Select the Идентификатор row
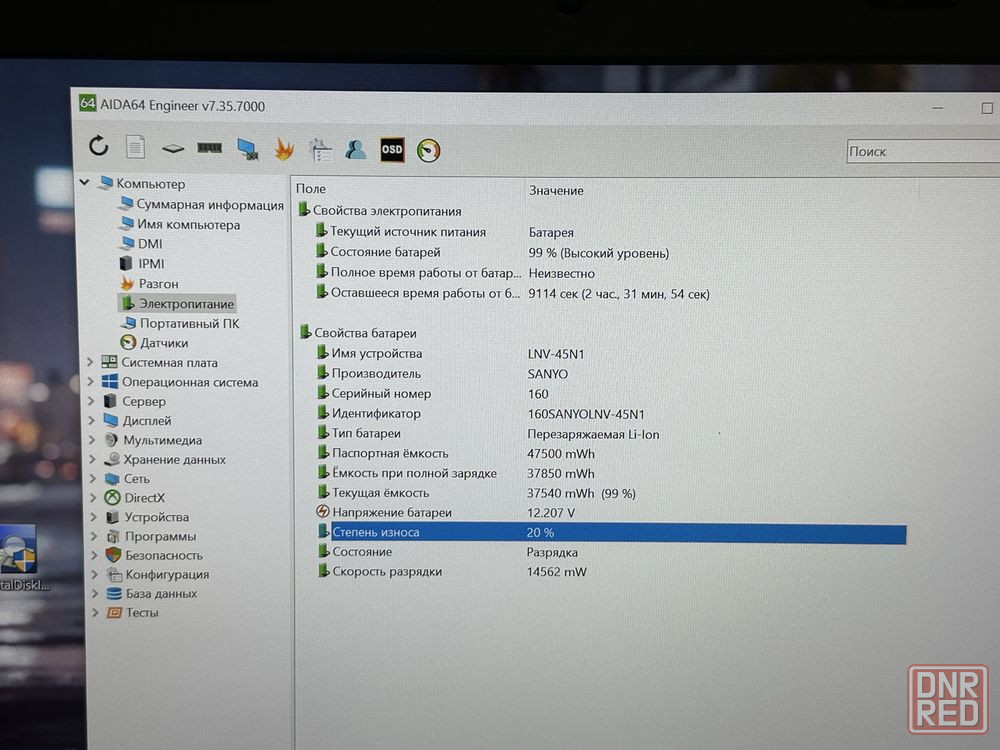The image size is (1000, 750). click(482, 413)
